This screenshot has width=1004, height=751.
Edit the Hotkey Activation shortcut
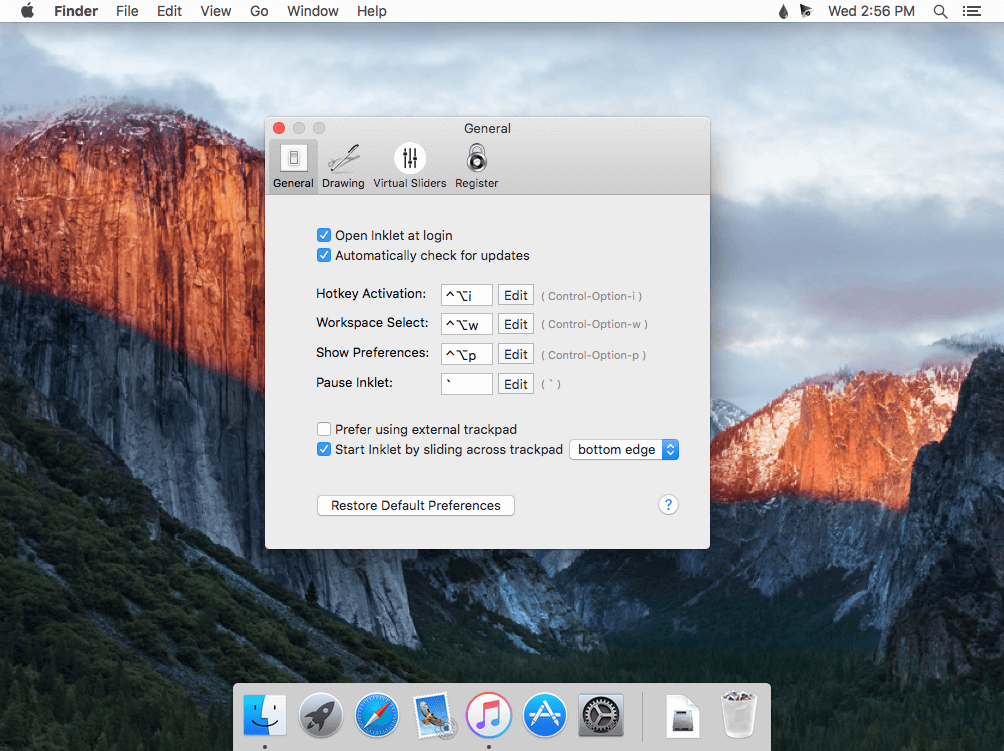[x=516, y=295]
